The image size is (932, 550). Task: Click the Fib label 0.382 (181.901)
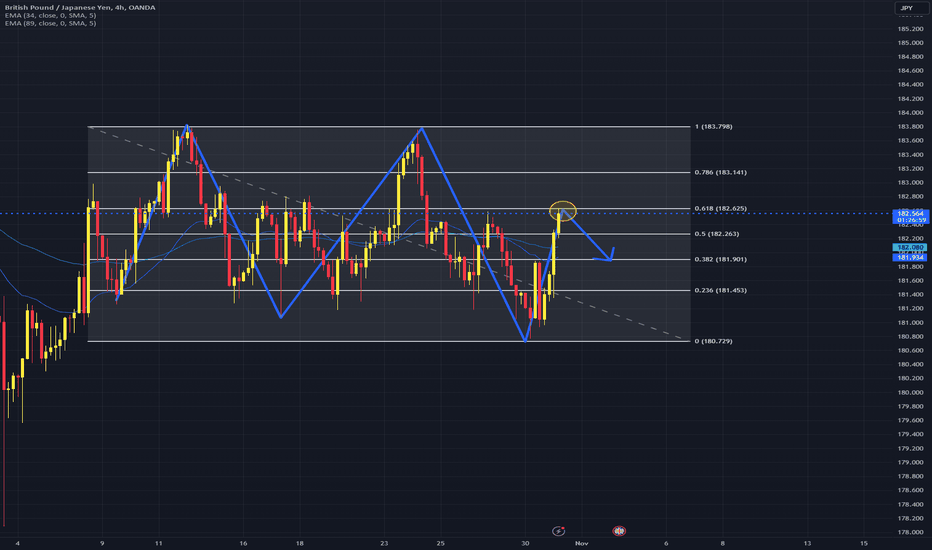coord(720,259)
